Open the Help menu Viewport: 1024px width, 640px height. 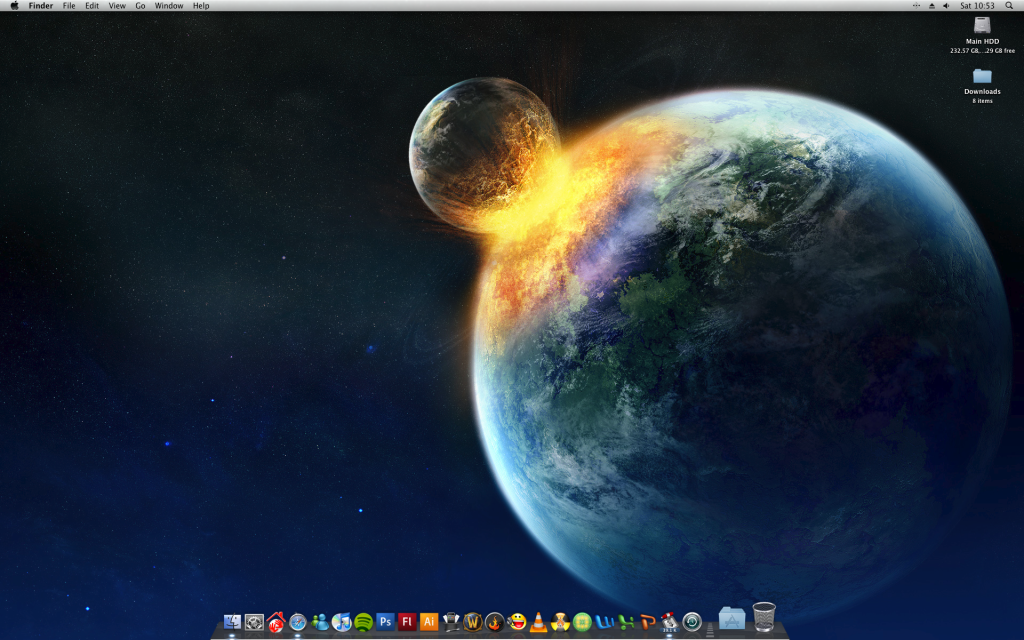click(201, 6)
